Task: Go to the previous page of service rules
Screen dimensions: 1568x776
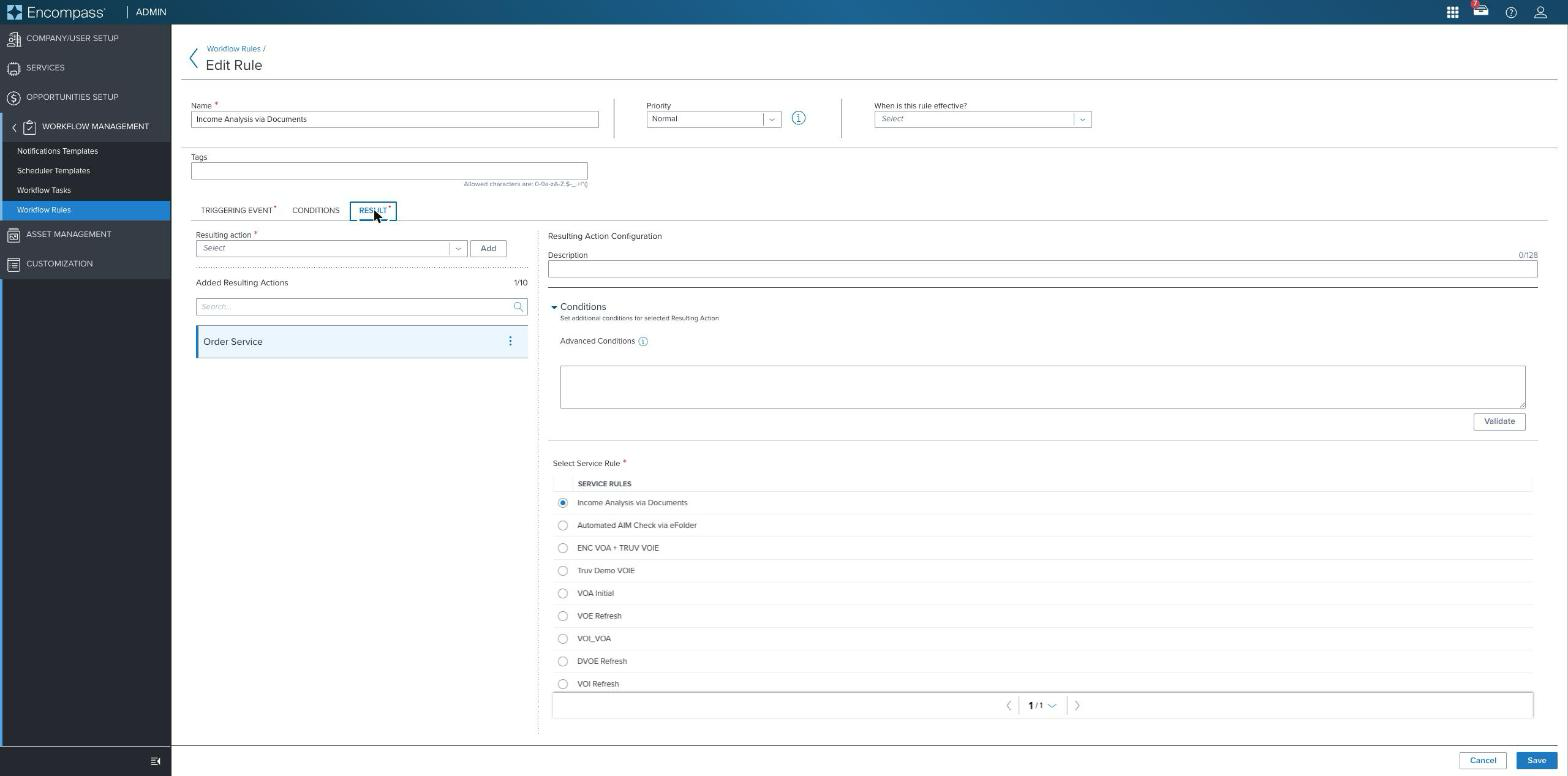Action: pyautogui.click(x=1008, y=706)
